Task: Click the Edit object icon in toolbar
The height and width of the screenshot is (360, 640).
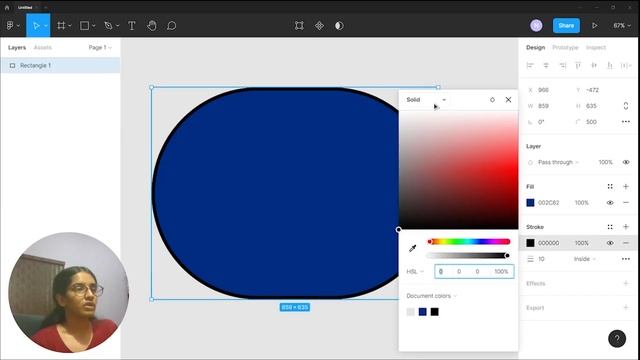Action: tap(299, 25)
